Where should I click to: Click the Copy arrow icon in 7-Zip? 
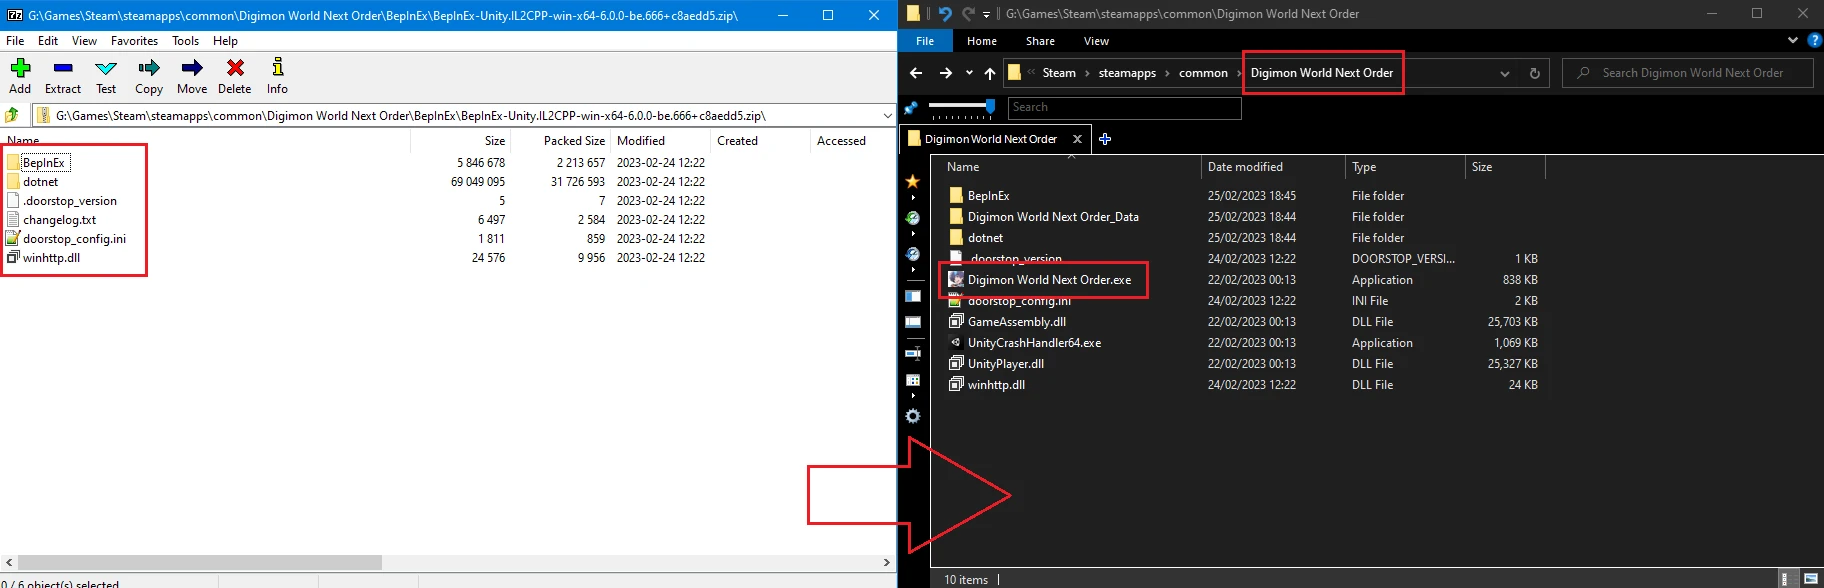coord(149,68)
